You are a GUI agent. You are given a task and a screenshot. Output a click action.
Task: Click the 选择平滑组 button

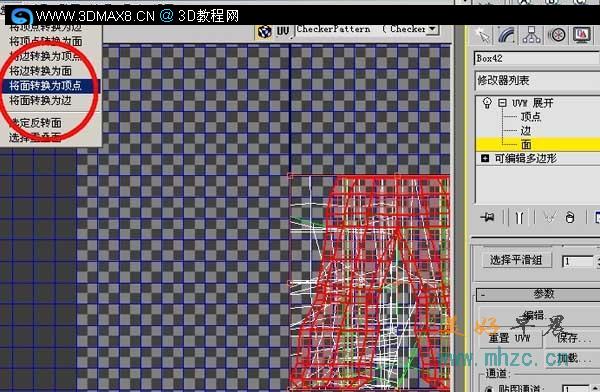point(516,260)
